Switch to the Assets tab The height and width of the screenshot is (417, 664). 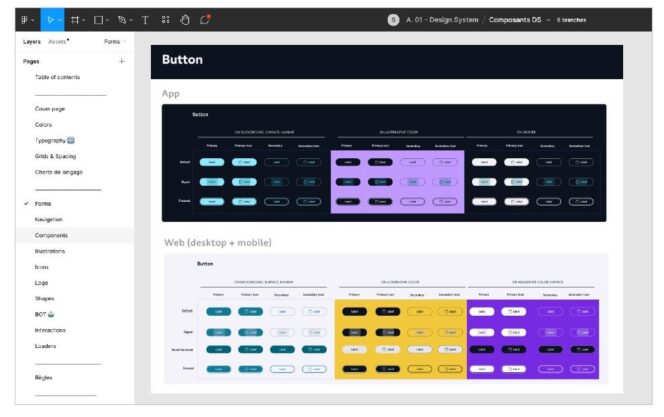[x=57, y=42]
